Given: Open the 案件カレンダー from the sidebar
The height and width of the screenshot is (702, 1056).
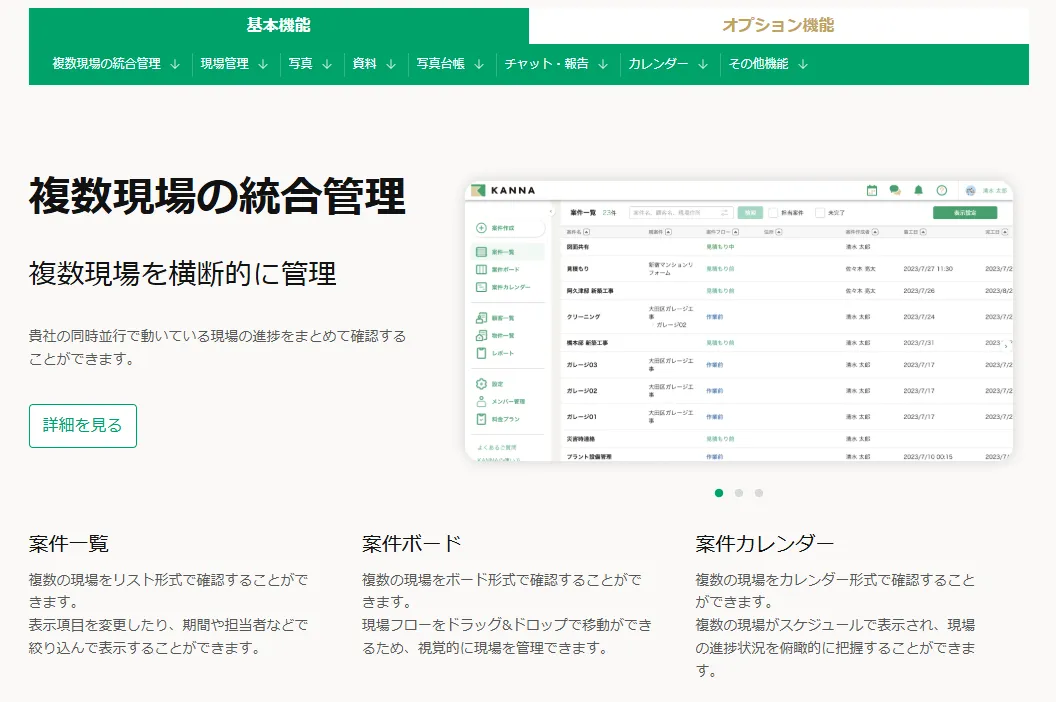Looking at the screenshot, I should [509, 287].
